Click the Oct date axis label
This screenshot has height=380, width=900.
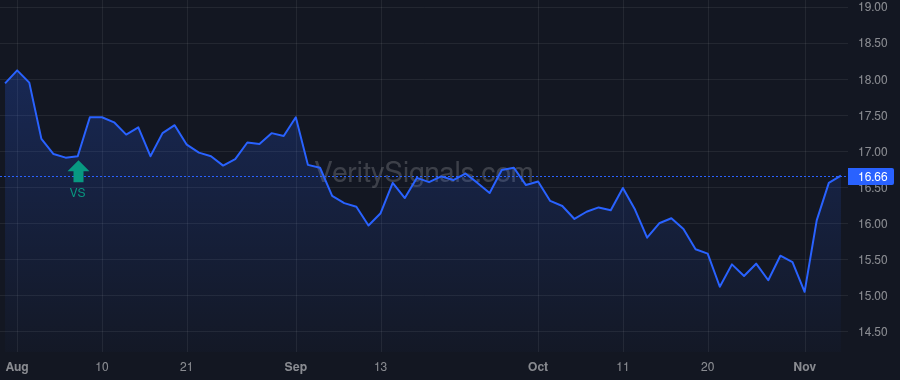(x=538, y=367)
